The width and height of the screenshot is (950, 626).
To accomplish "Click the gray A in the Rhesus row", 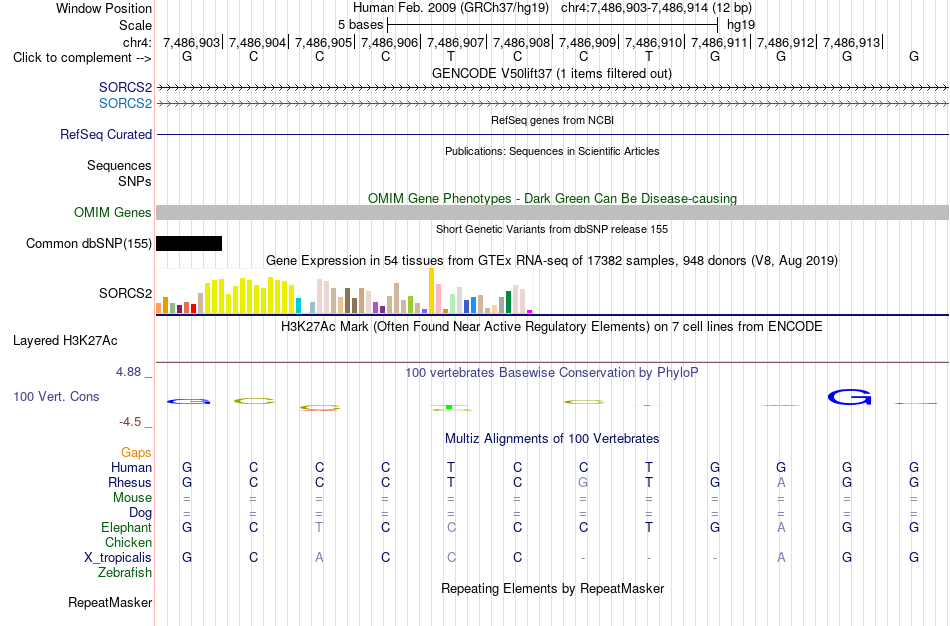I will [781, 482].
